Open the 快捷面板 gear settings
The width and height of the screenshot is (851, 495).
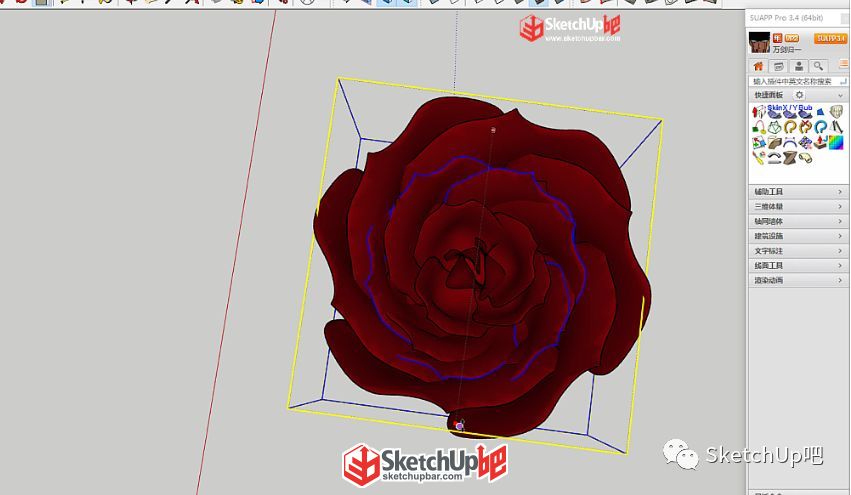pos(799,95)
